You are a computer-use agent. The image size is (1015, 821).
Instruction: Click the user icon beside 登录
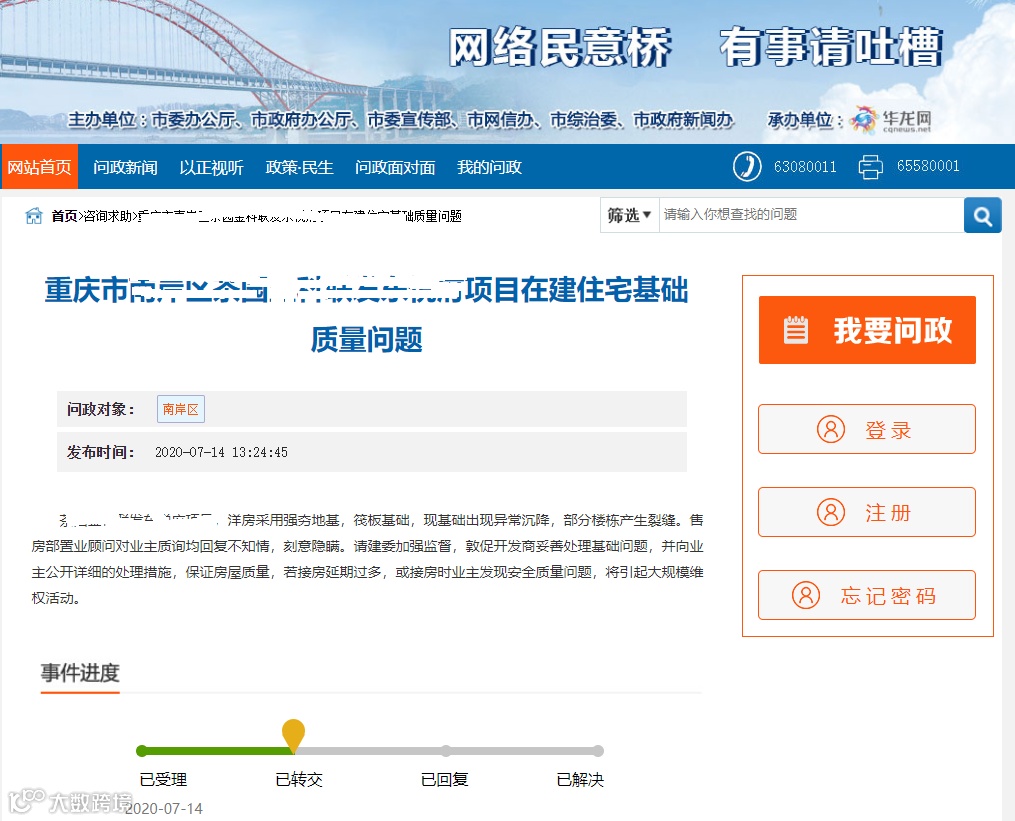[x=831, y=429]
